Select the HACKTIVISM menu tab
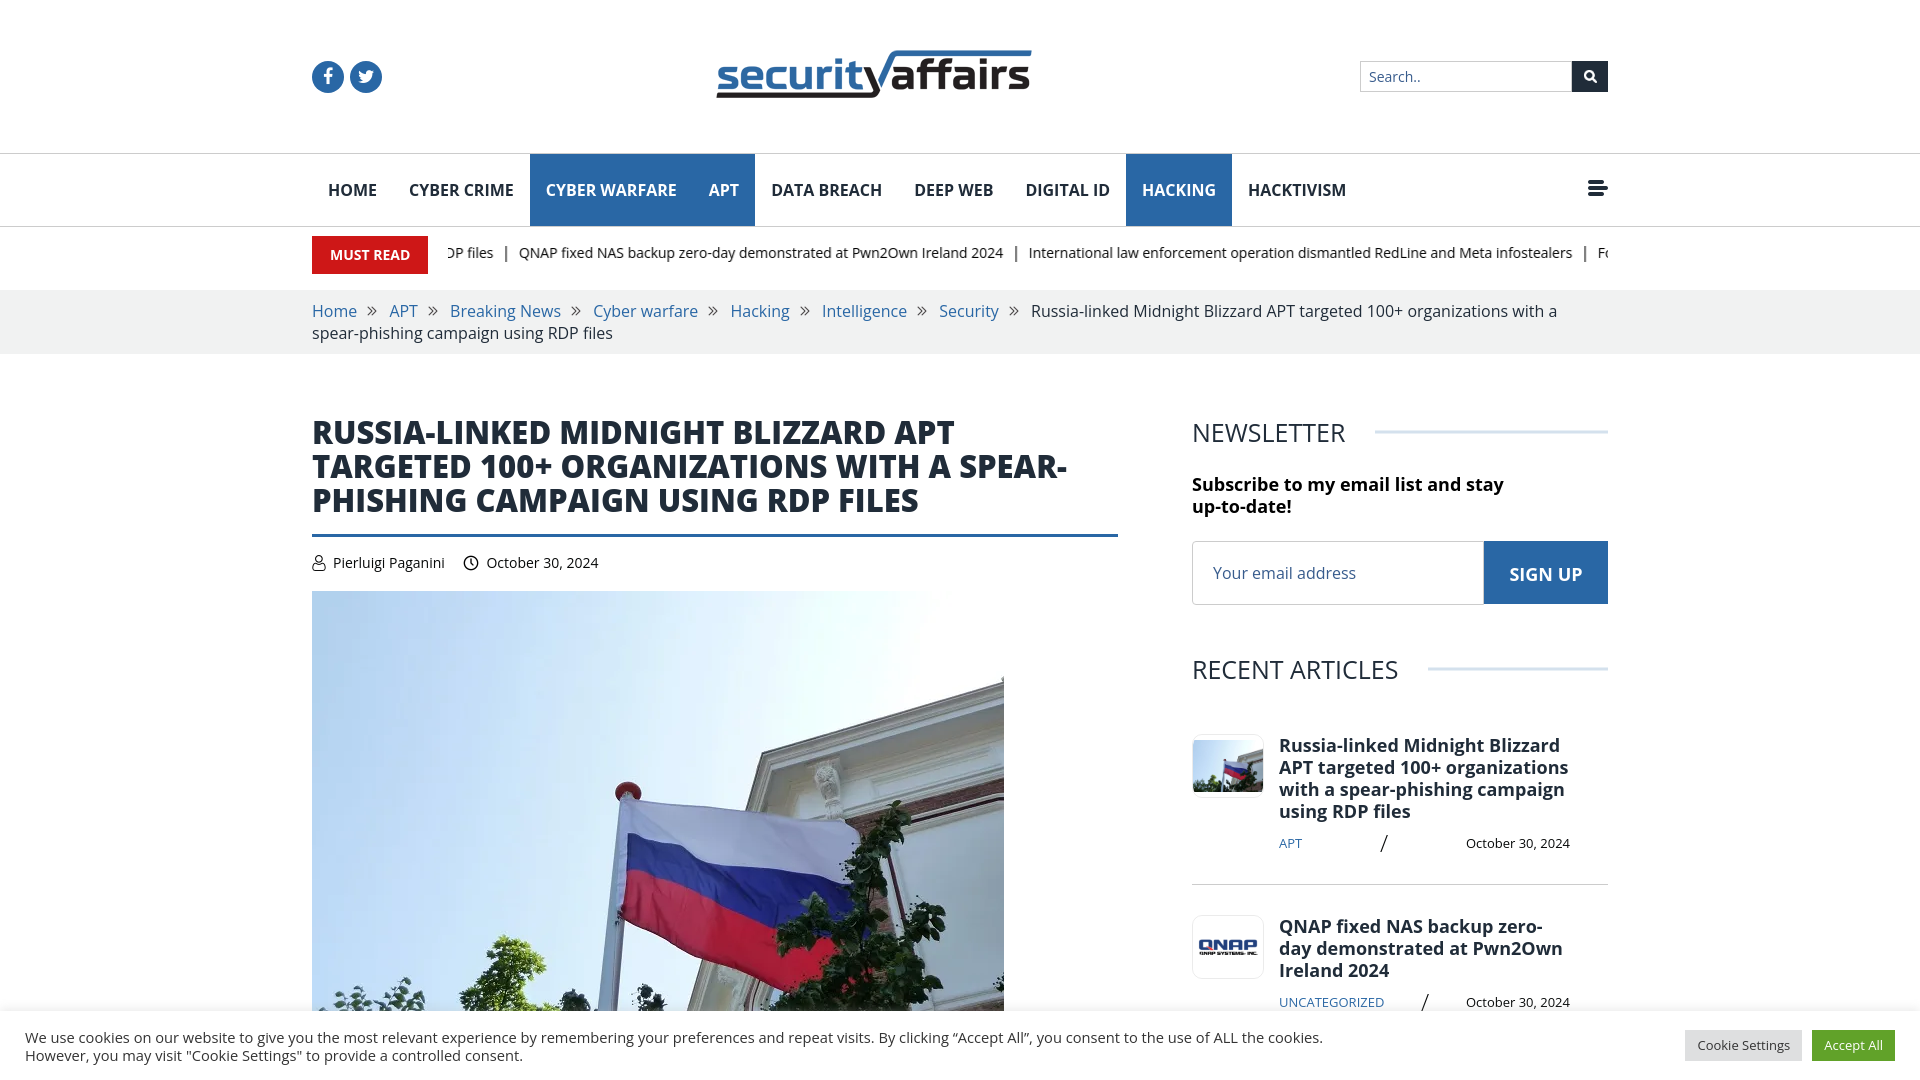The width and height of the screenshot is (1920, 1080). (1296, 190)
